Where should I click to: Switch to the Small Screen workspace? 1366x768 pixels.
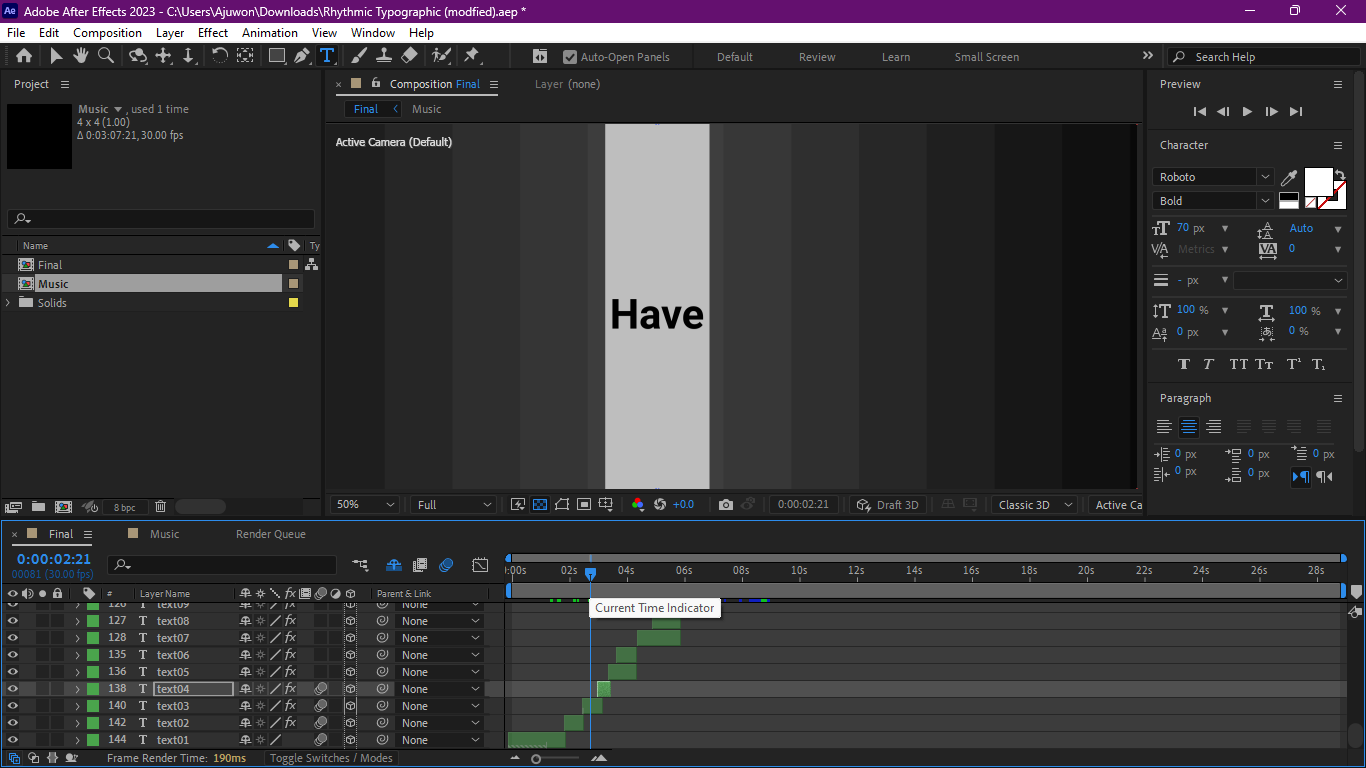pyautogui.click(x=986, y=57)
